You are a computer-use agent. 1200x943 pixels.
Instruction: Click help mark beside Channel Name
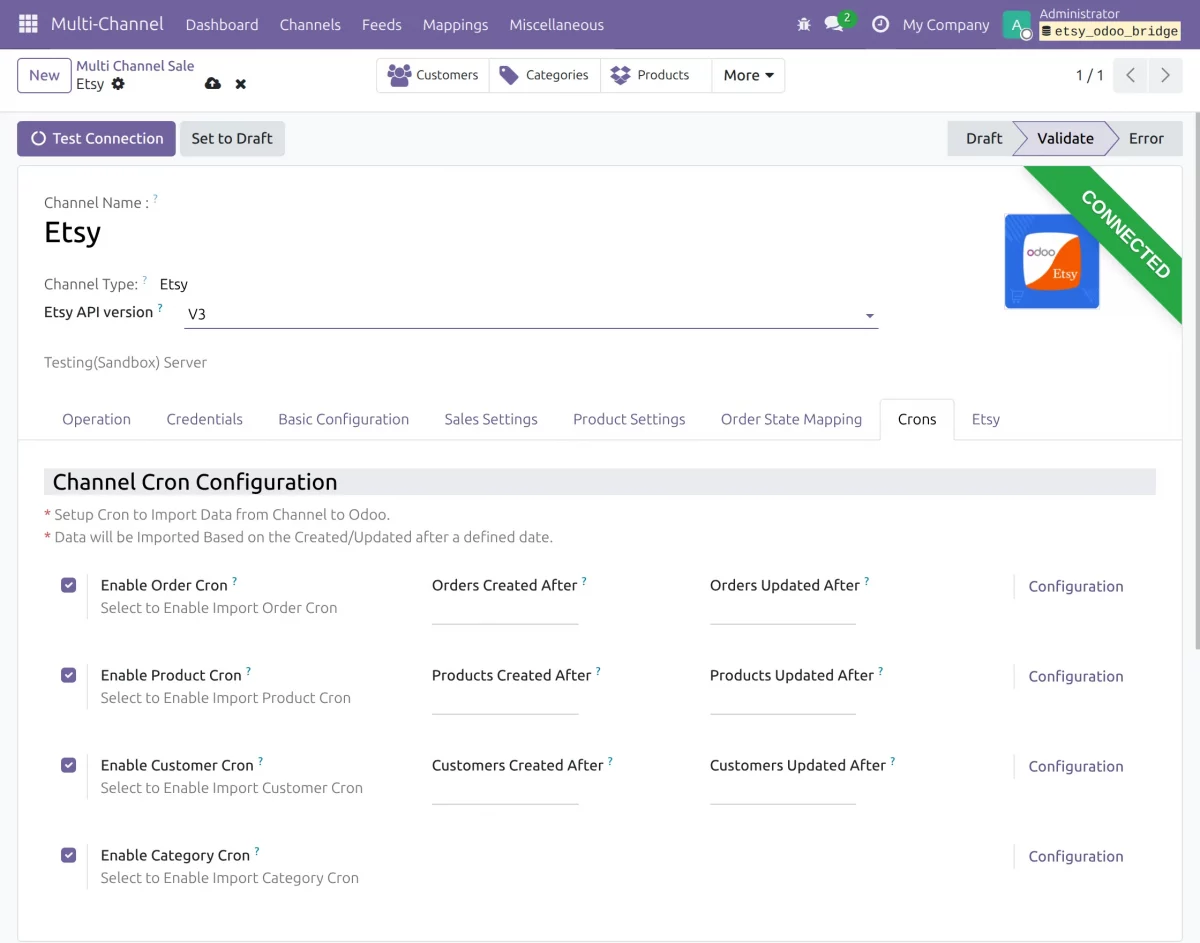tap(155, 199)
